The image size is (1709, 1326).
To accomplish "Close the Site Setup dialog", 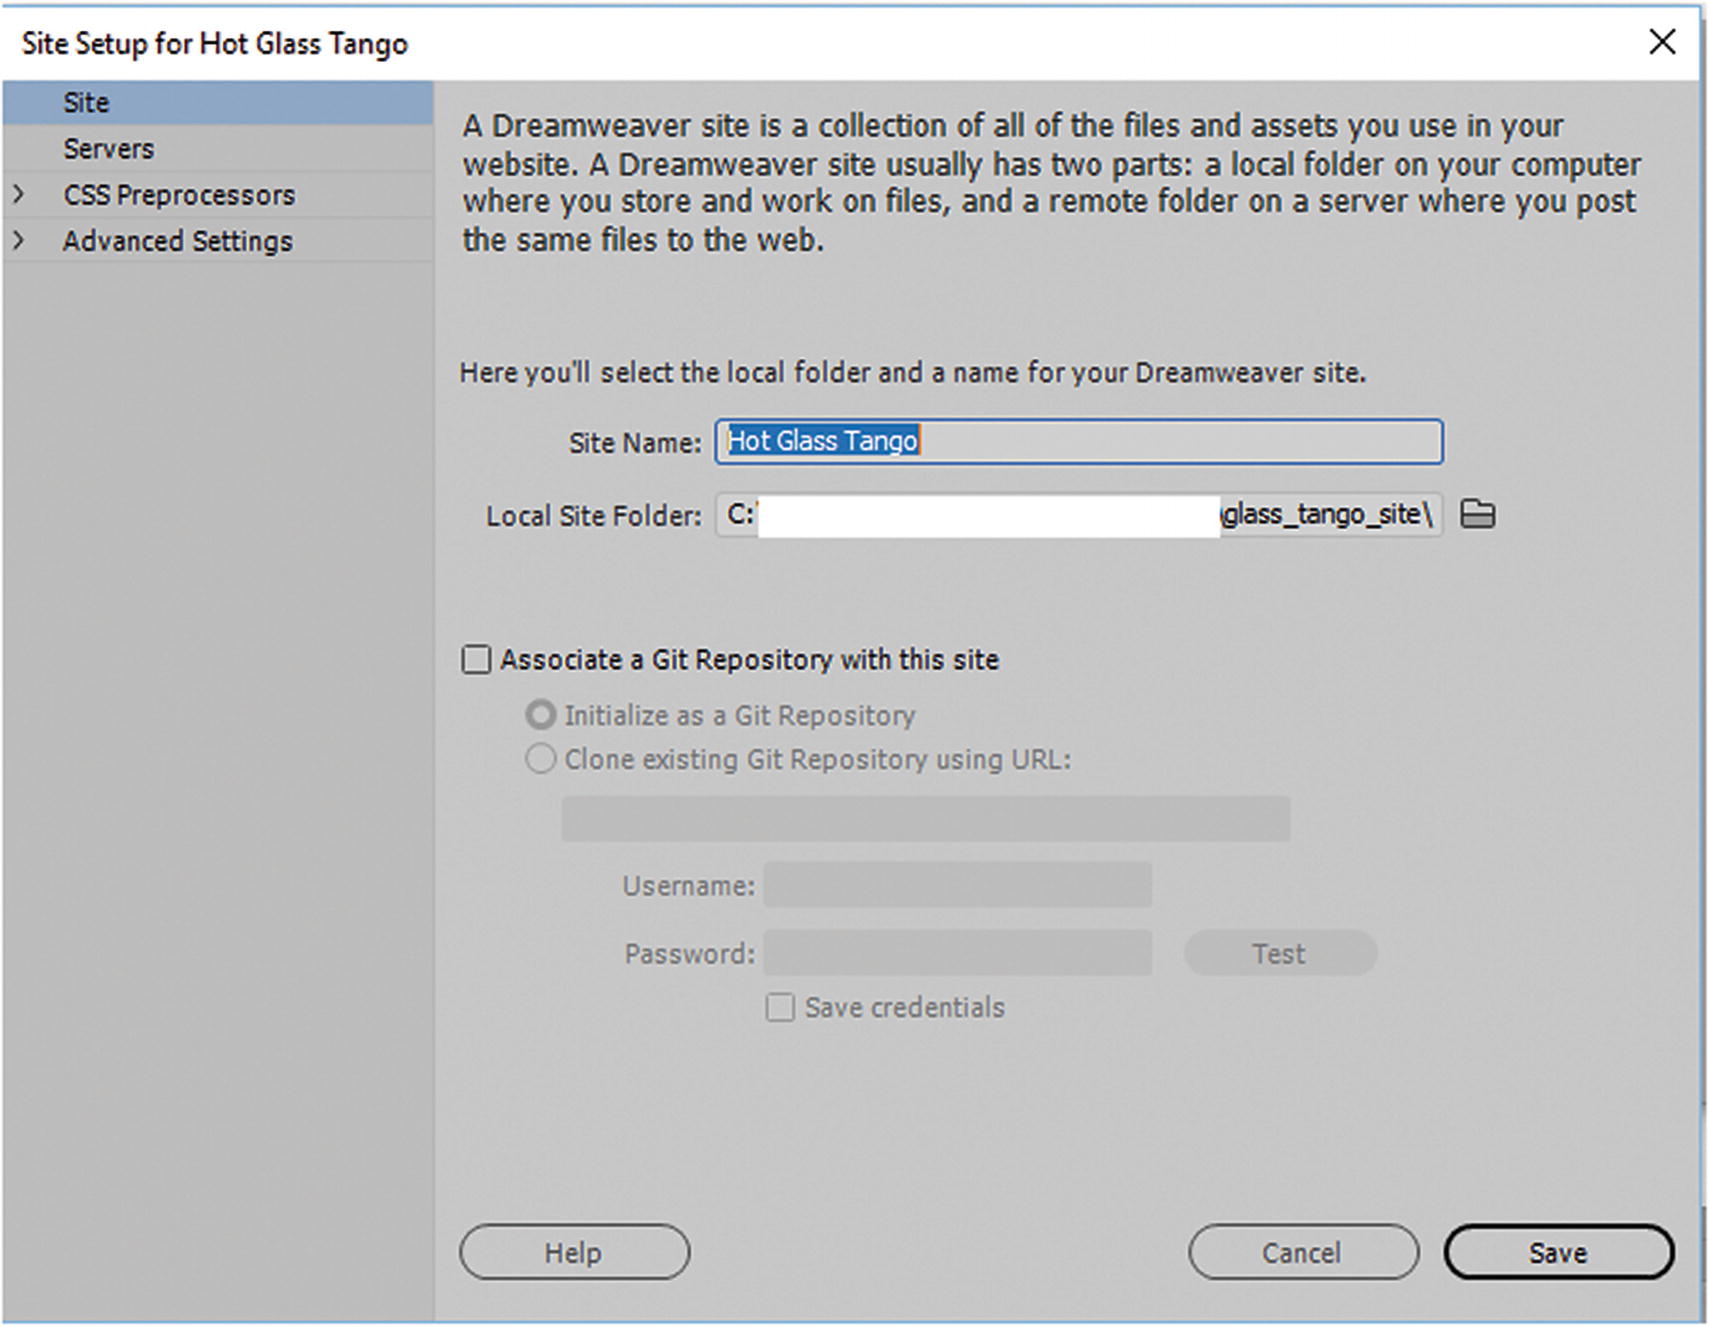I will (1662, 42).
